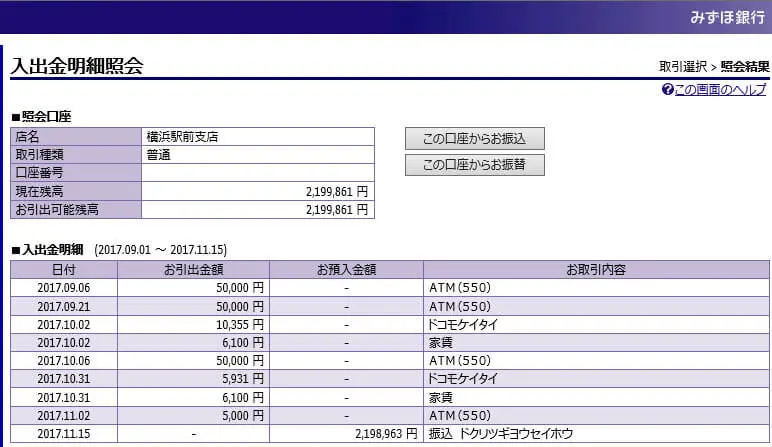Viewport: 772px width, 447px height.
Task: Click the お取引内容 column header
Action: [x=596, y=270]
